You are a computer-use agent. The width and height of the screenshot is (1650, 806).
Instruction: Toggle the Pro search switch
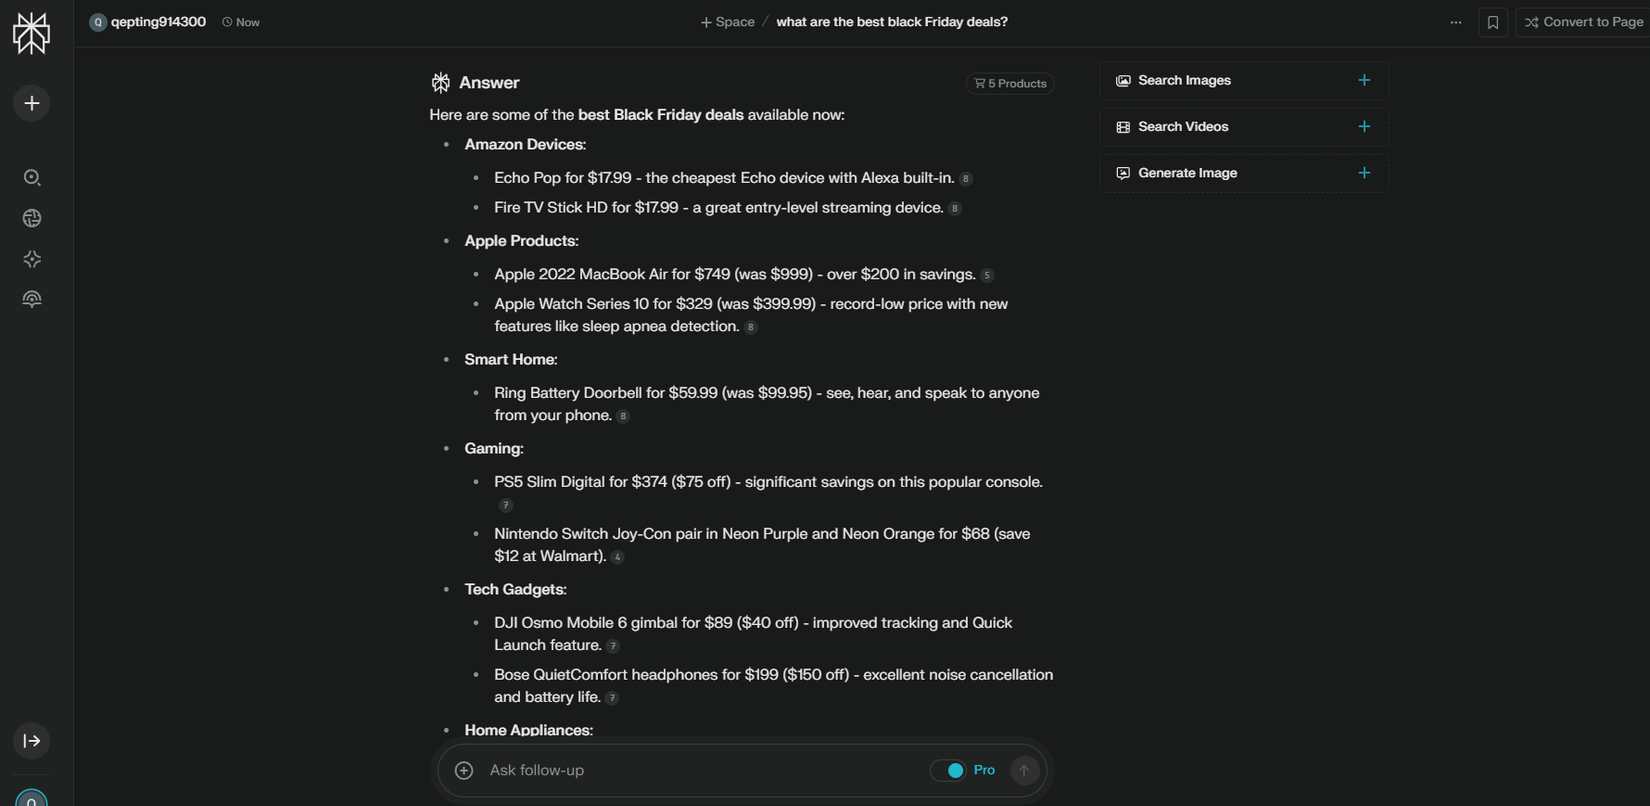[949, 770]
